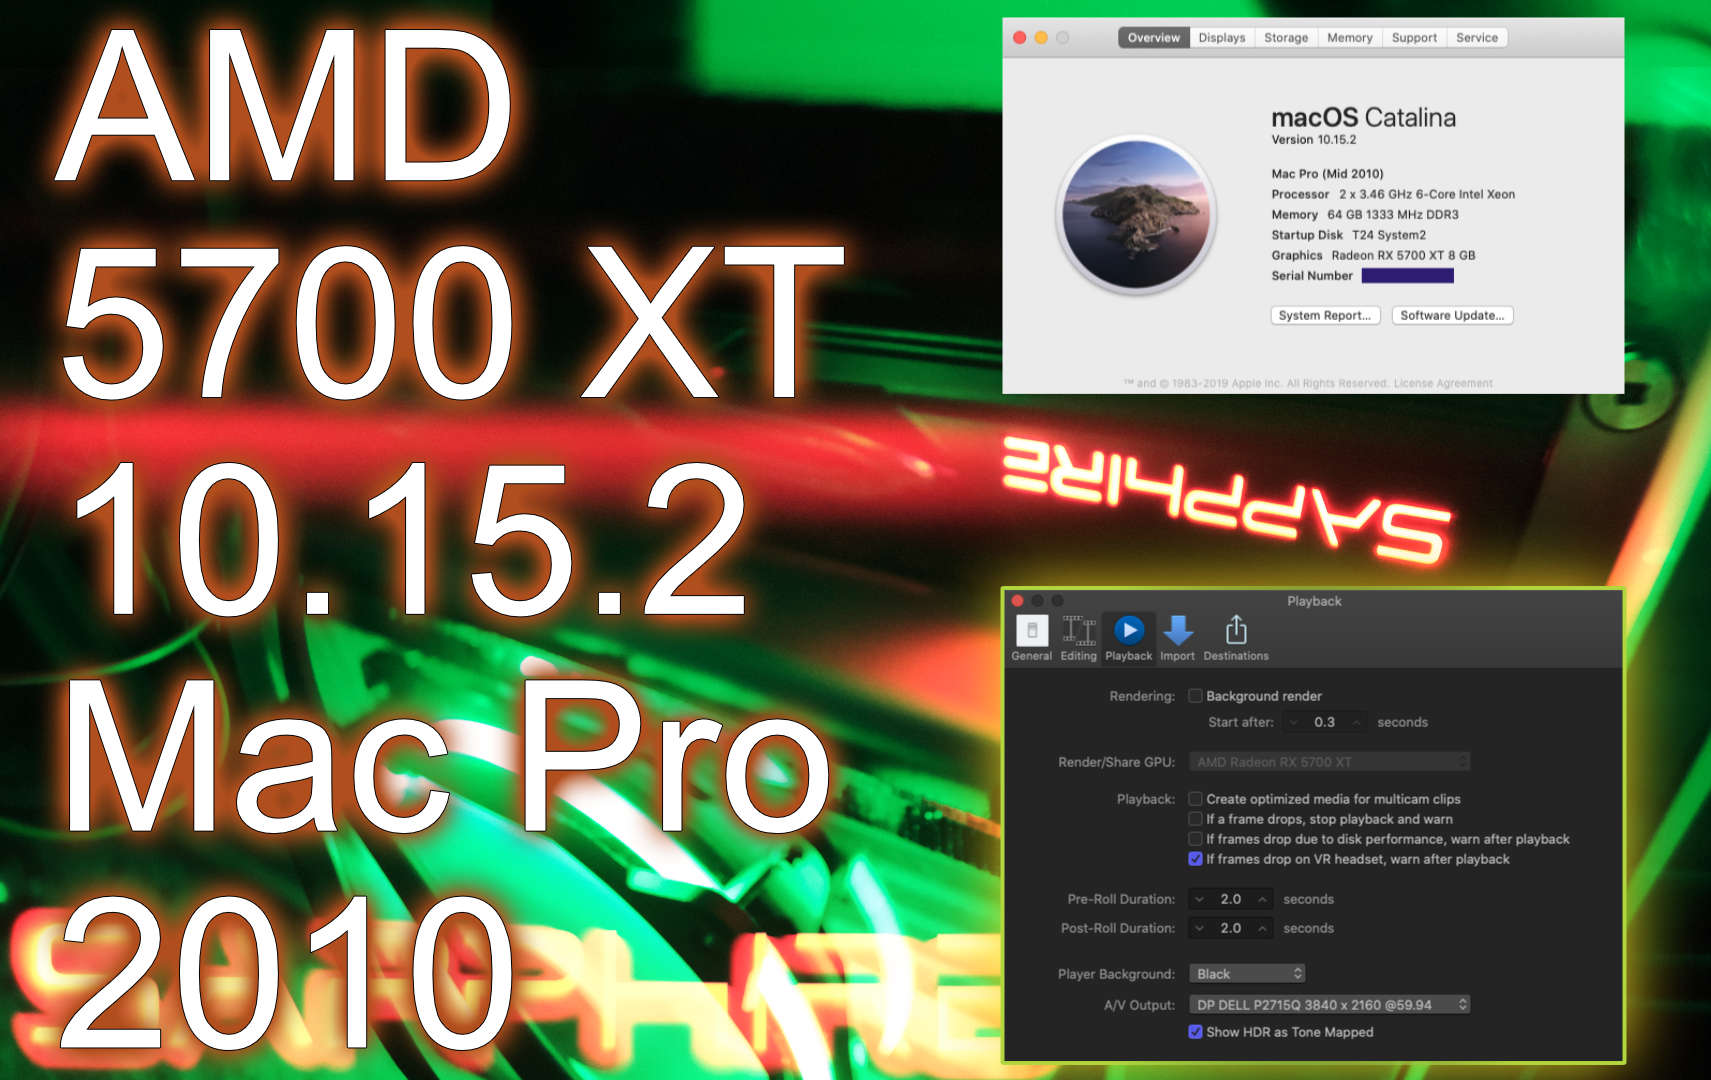
Task: Click '64 GB 1333 MHz DDR3' text
Action: (1393, 214)
